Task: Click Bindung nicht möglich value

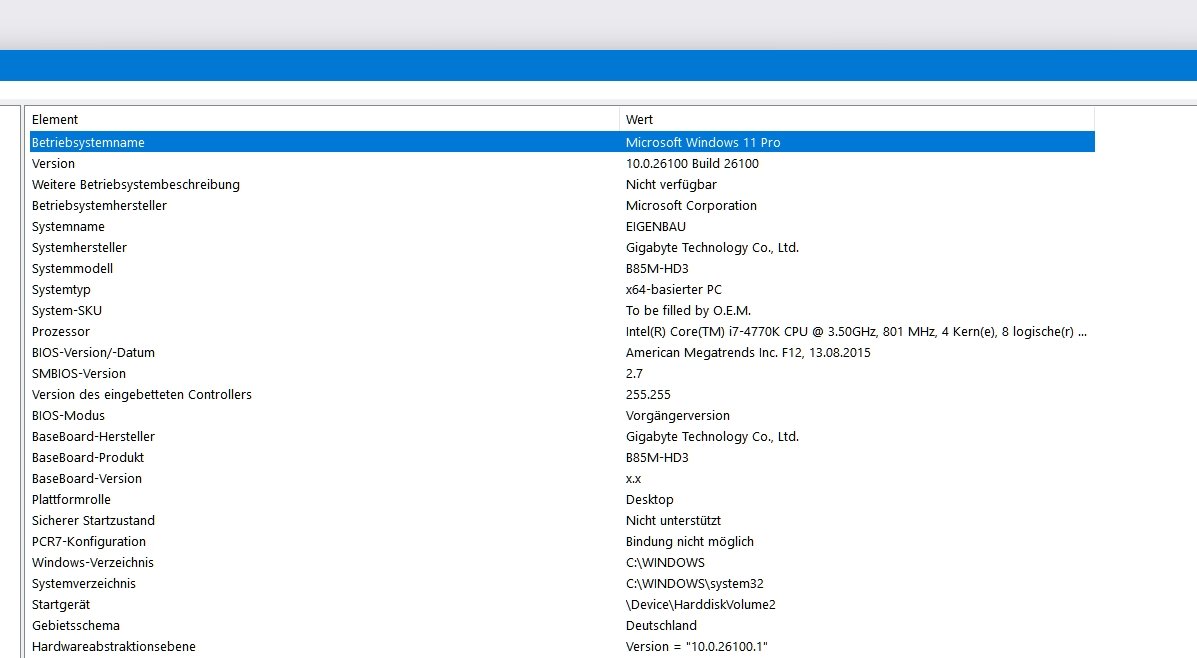Action: pos(690,541)
